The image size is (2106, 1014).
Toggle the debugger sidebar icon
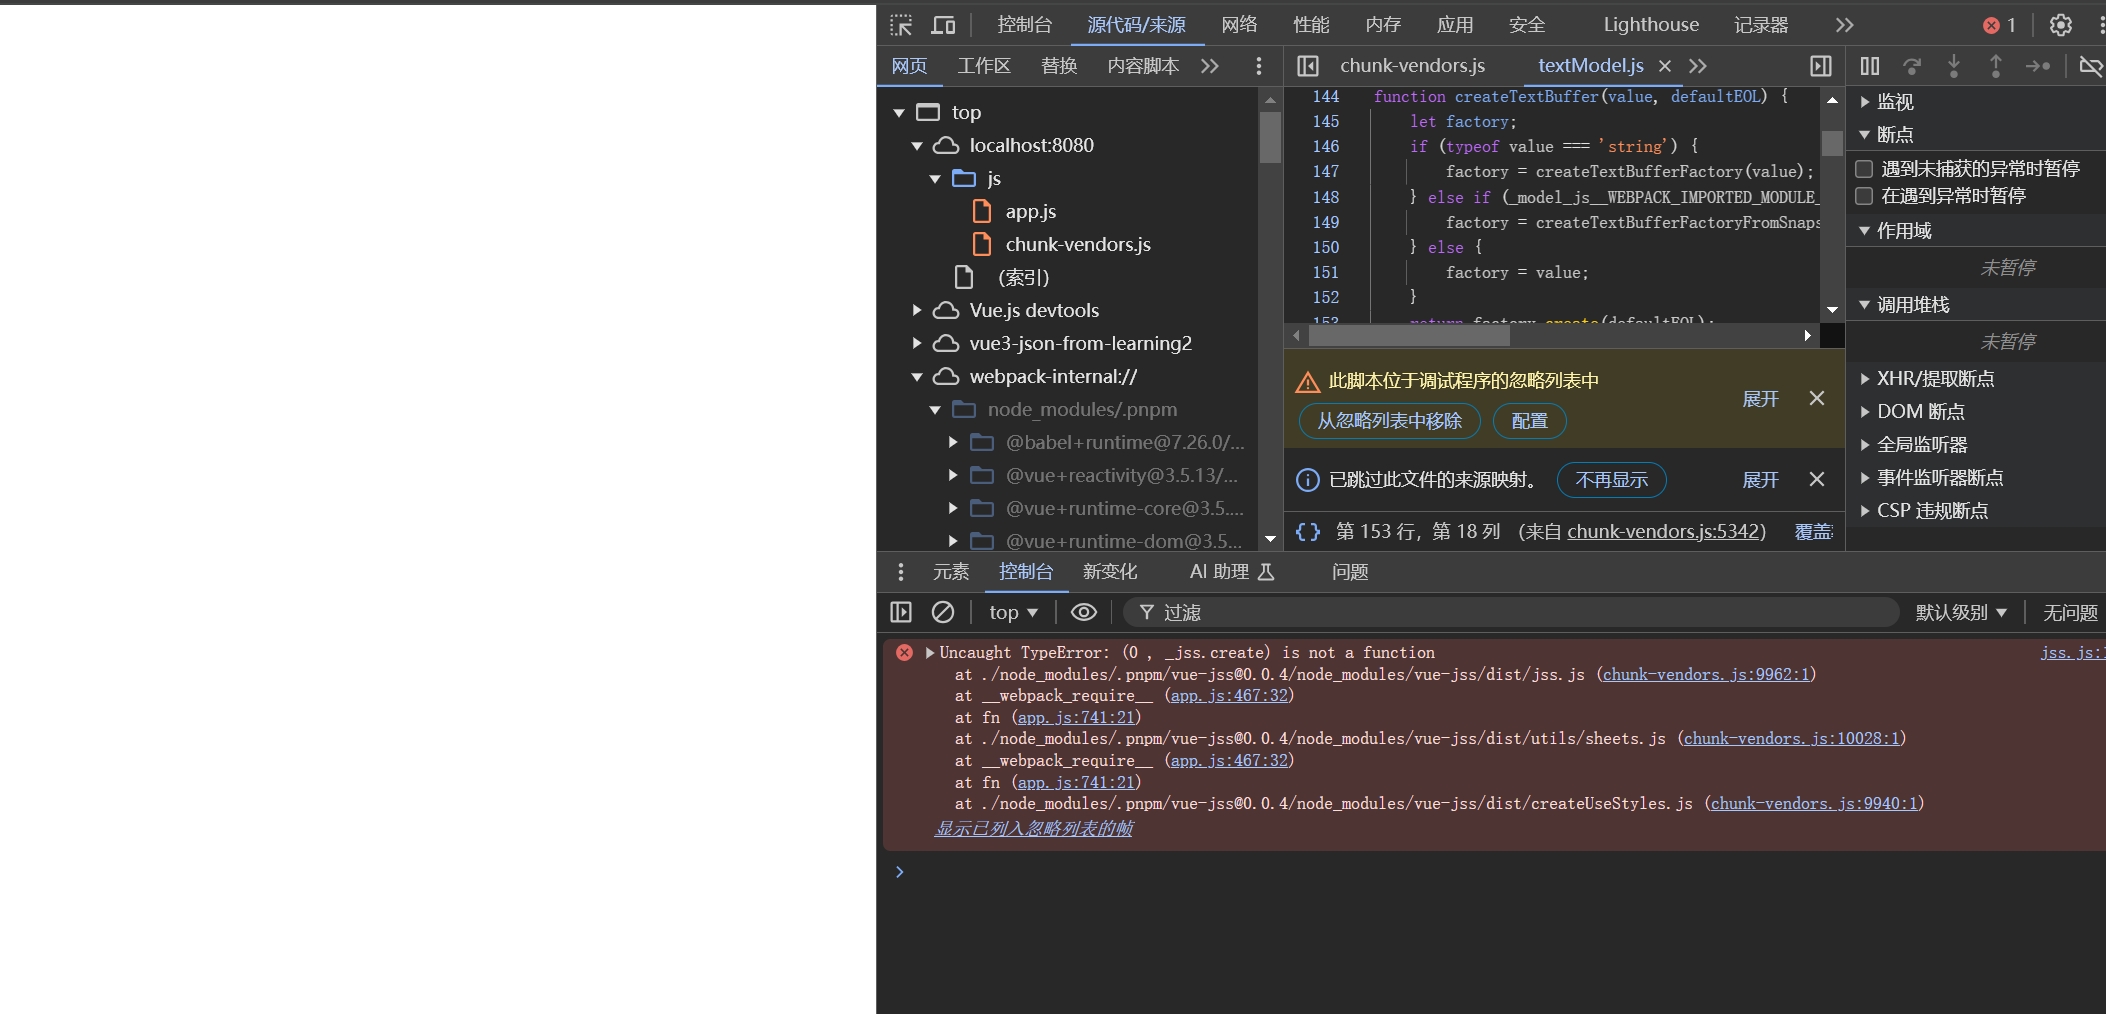pos(1821,66)
